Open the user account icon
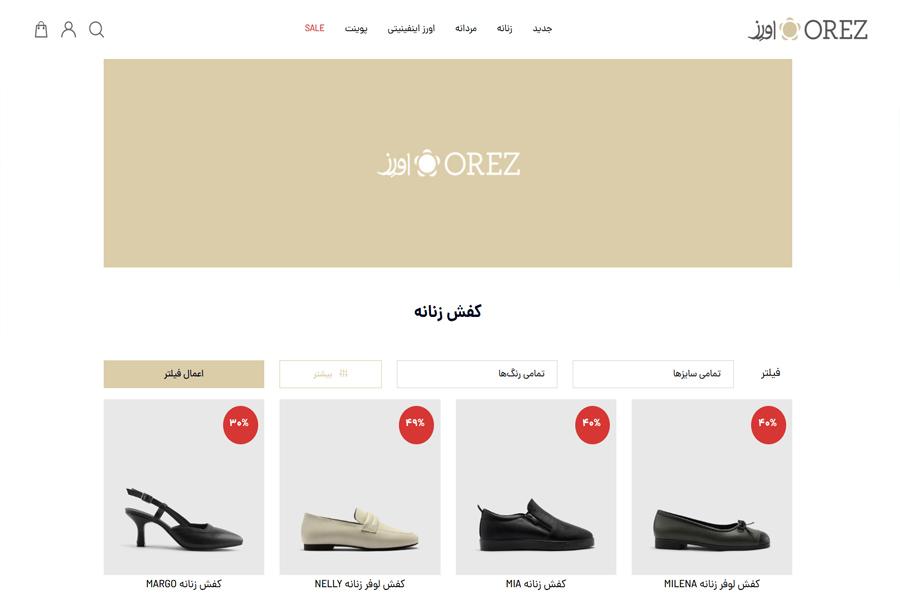The image size is (900, 600). (68, 29)
